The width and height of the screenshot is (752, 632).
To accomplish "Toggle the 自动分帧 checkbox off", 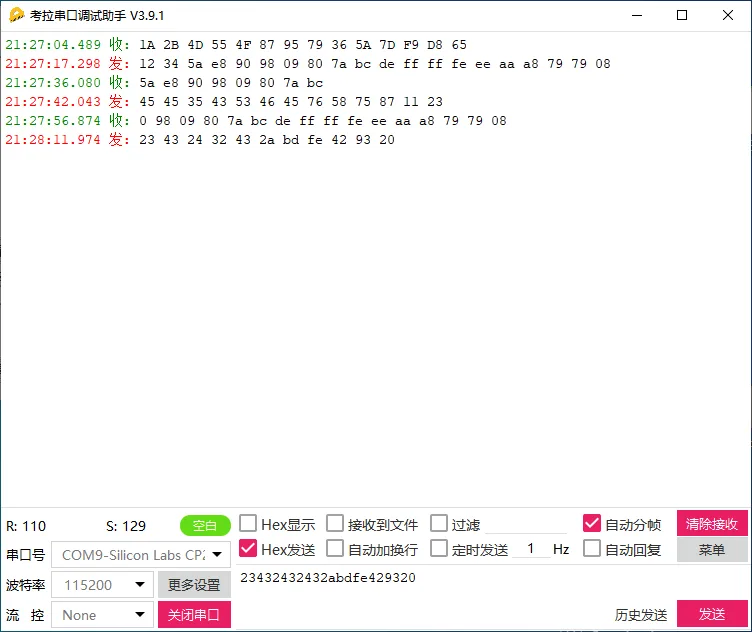I will pos(592,524).
